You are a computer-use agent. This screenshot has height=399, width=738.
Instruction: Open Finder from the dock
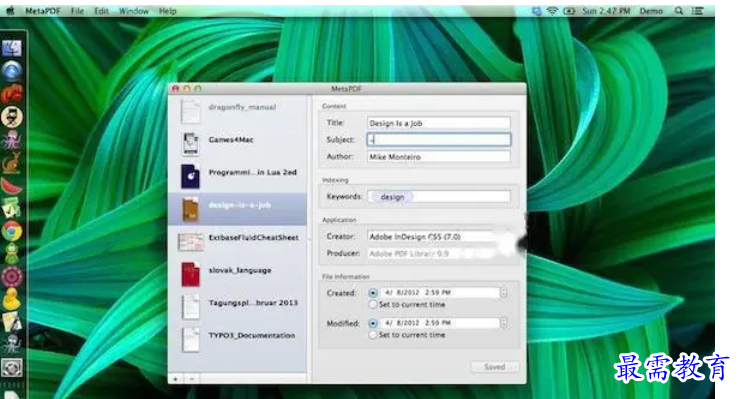12,48
